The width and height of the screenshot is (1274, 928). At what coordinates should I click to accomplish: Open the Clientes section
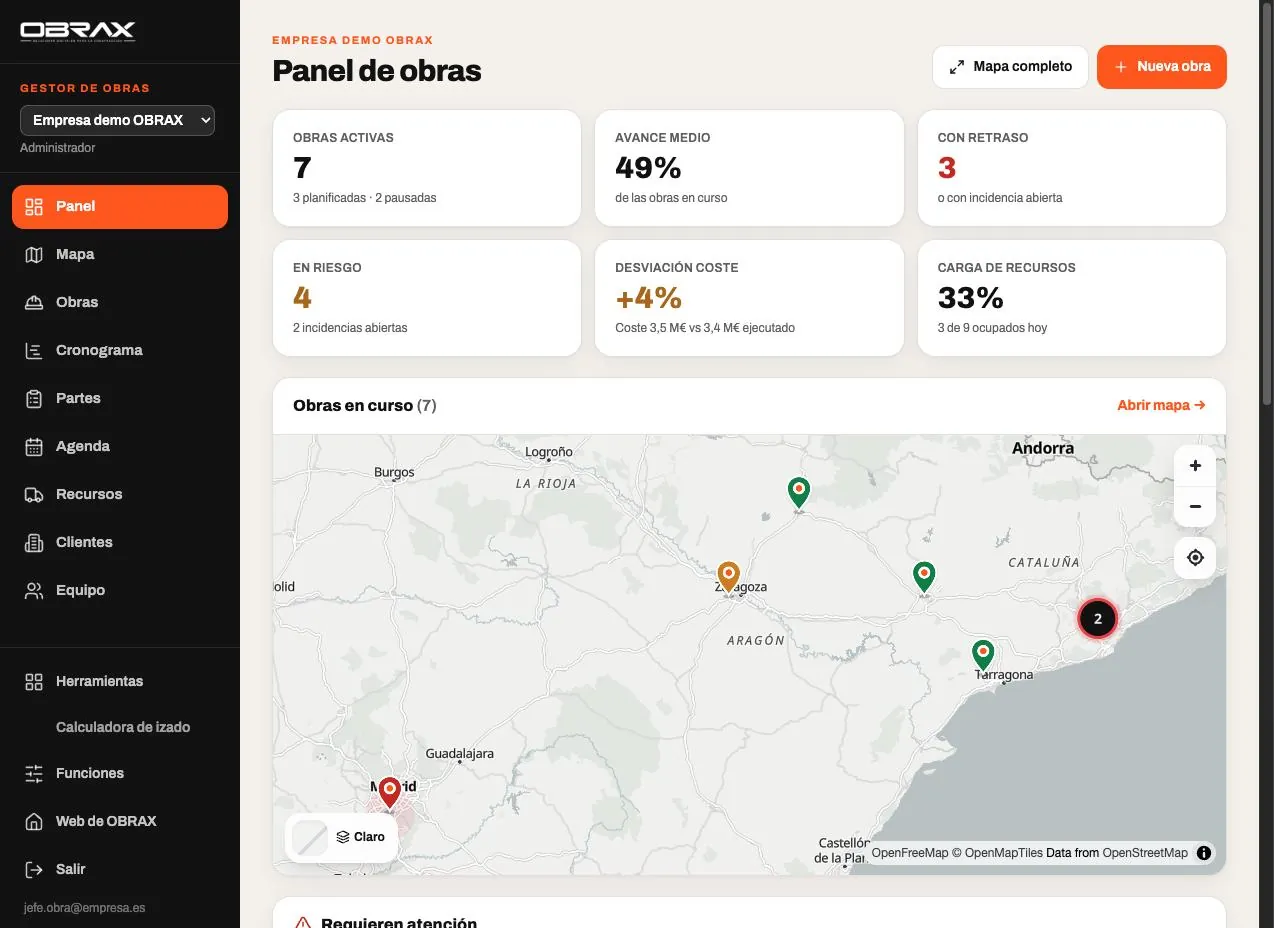(x=120, y=542)
